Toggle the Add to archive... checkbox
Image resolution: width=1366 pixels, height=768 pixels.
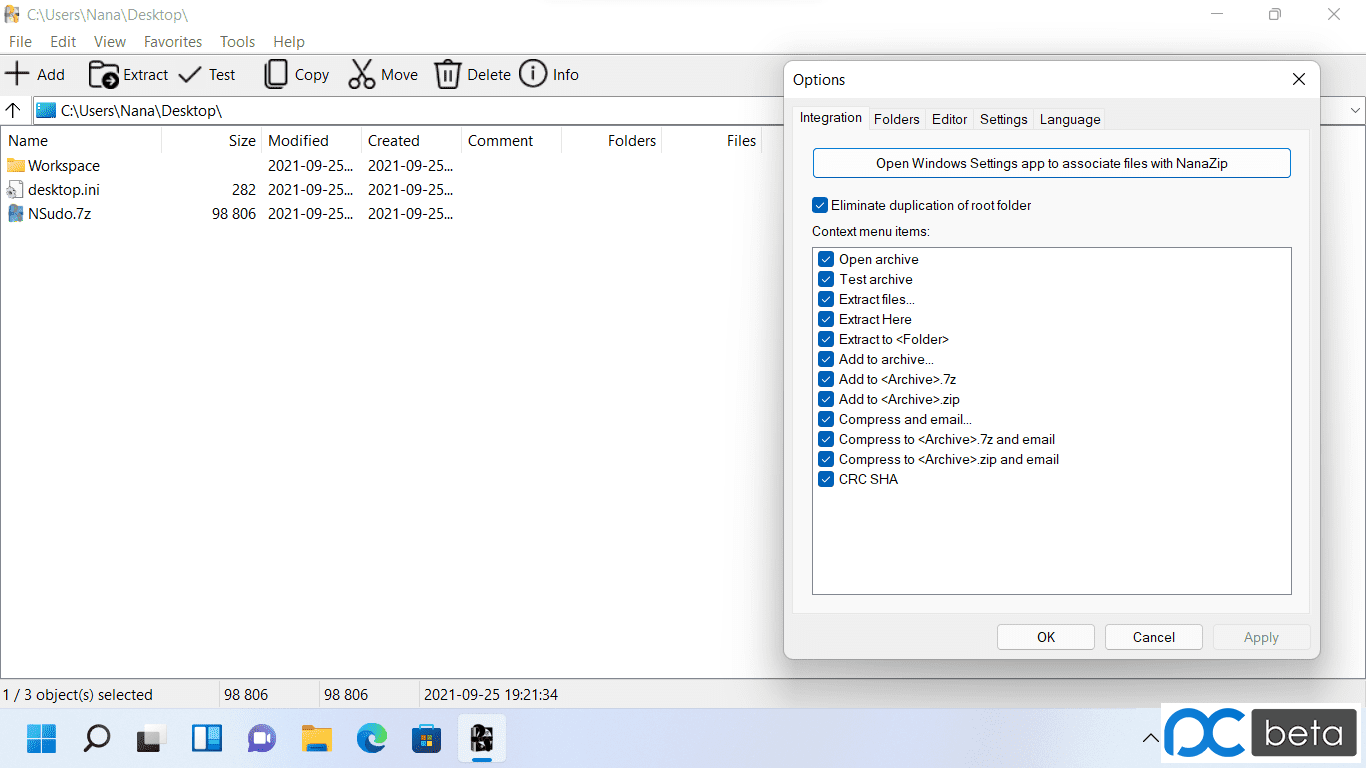tap(826, 359)
